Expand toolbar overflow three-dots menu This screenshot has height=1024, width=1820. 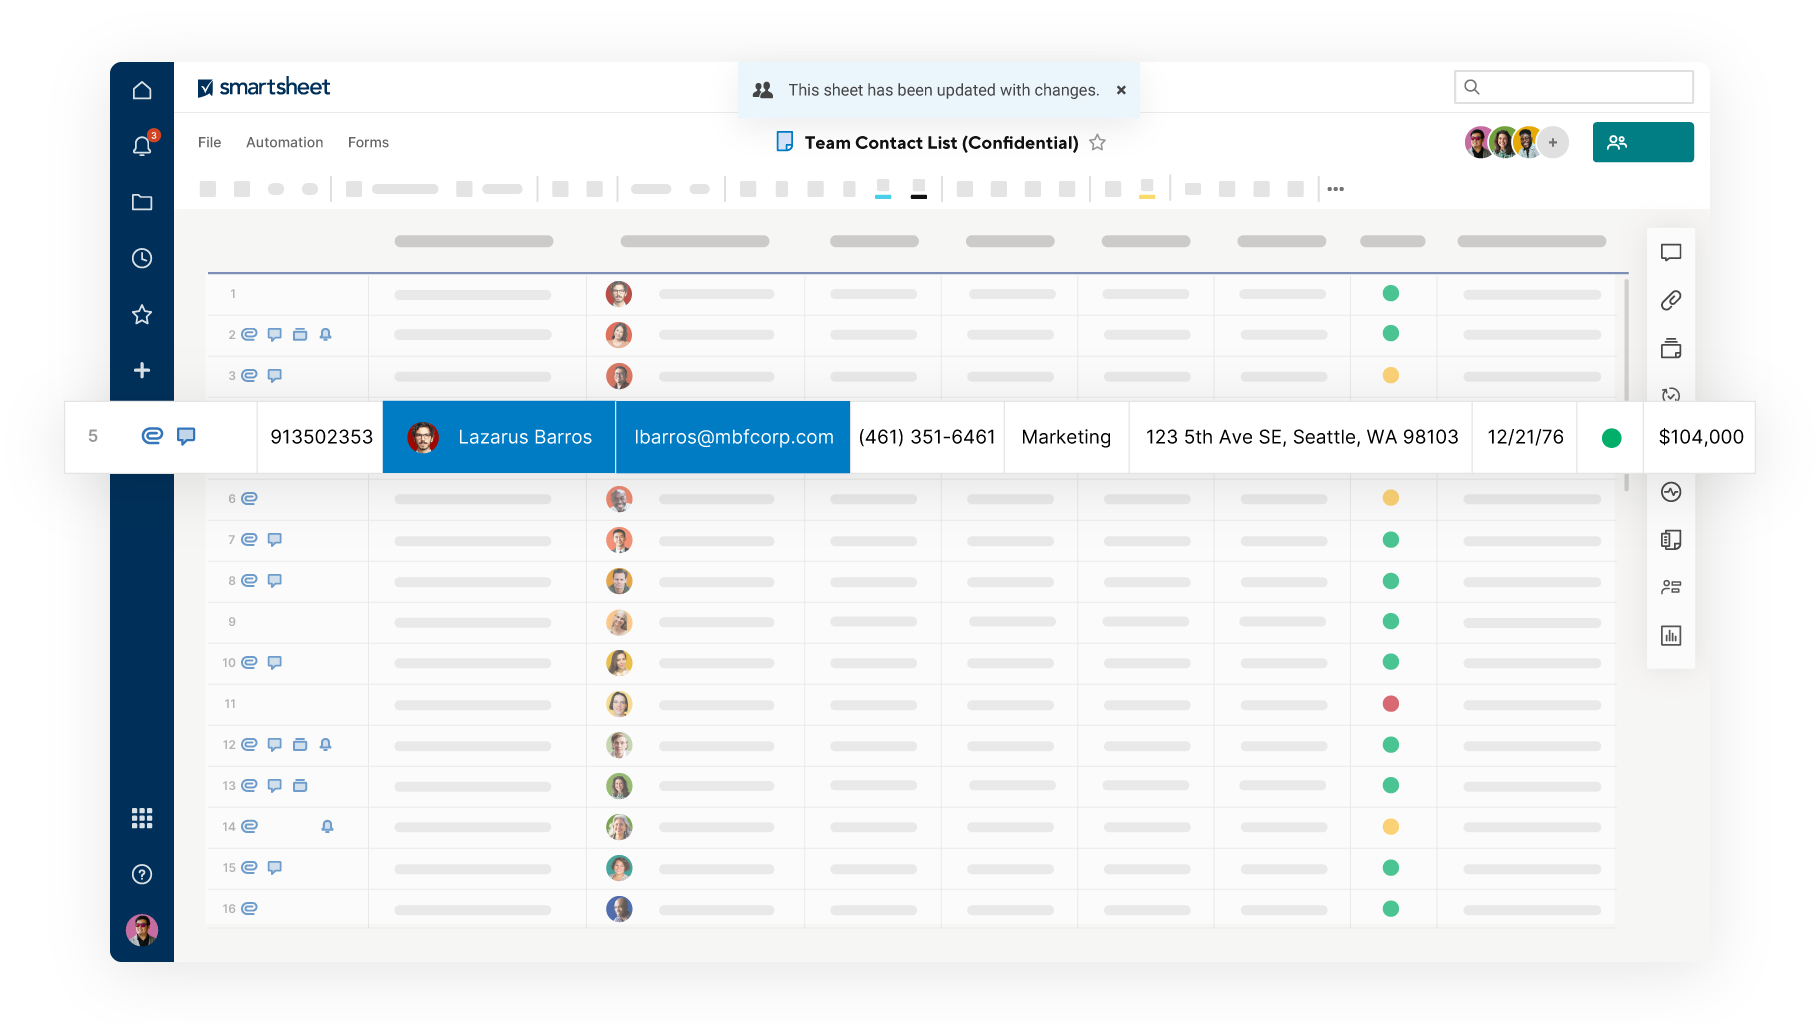1335,189
